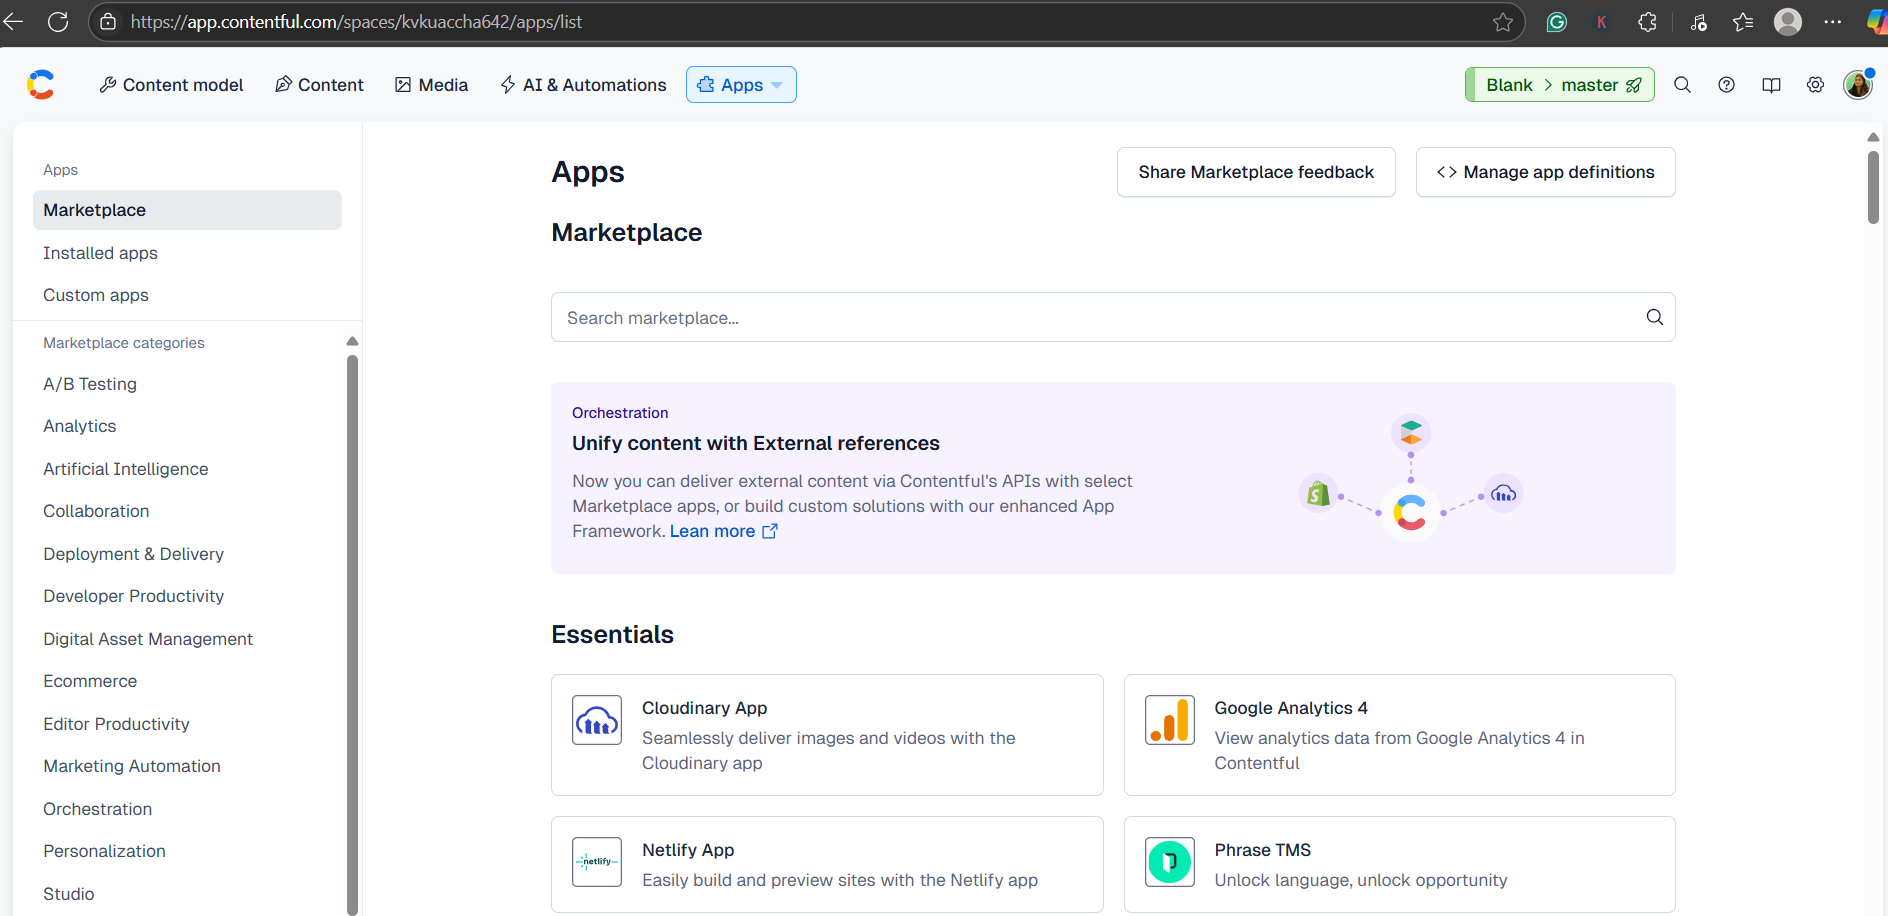Click the Netlify App icon
This screenshot has height=916, width=1888.
point(597,862)
